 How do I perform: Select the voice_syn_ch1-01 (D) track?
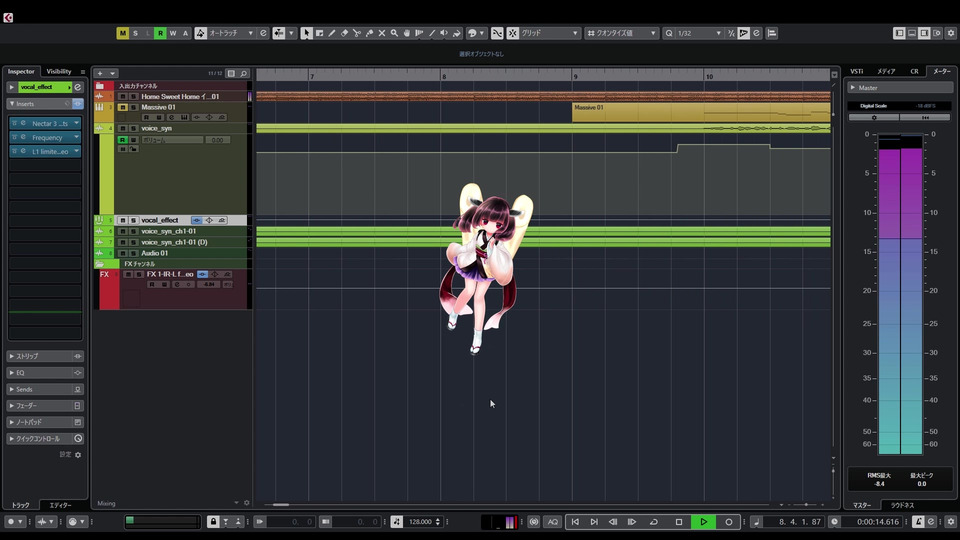(x=174, y=242)
